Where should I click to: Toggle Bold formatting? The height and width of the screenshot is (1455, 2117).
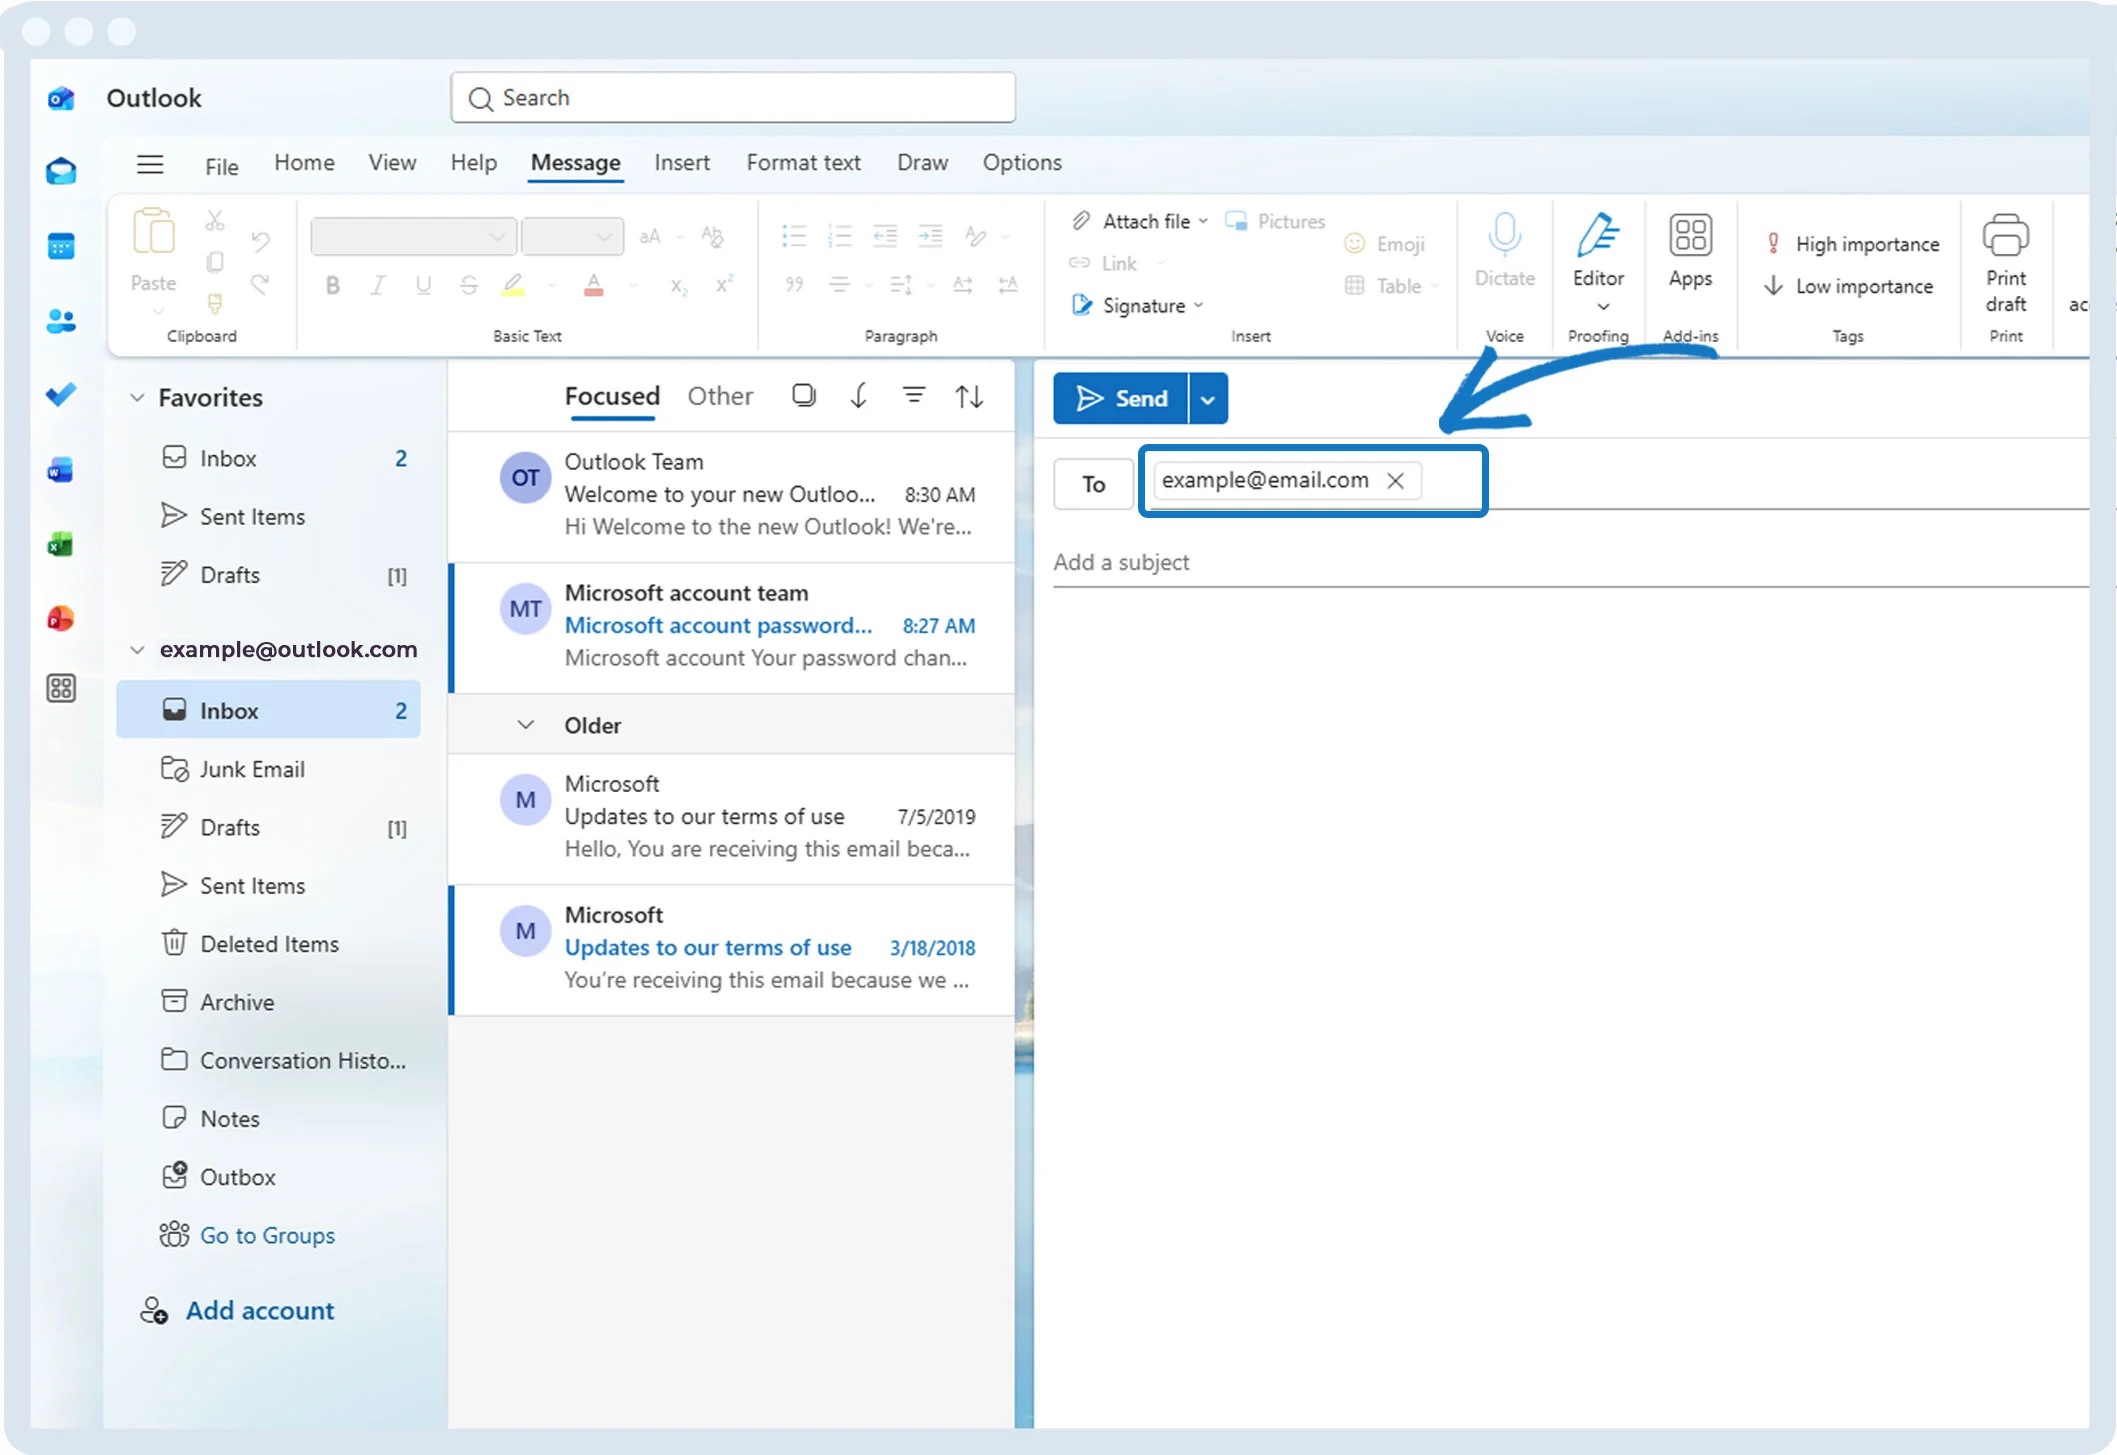[x=333, y=286]
